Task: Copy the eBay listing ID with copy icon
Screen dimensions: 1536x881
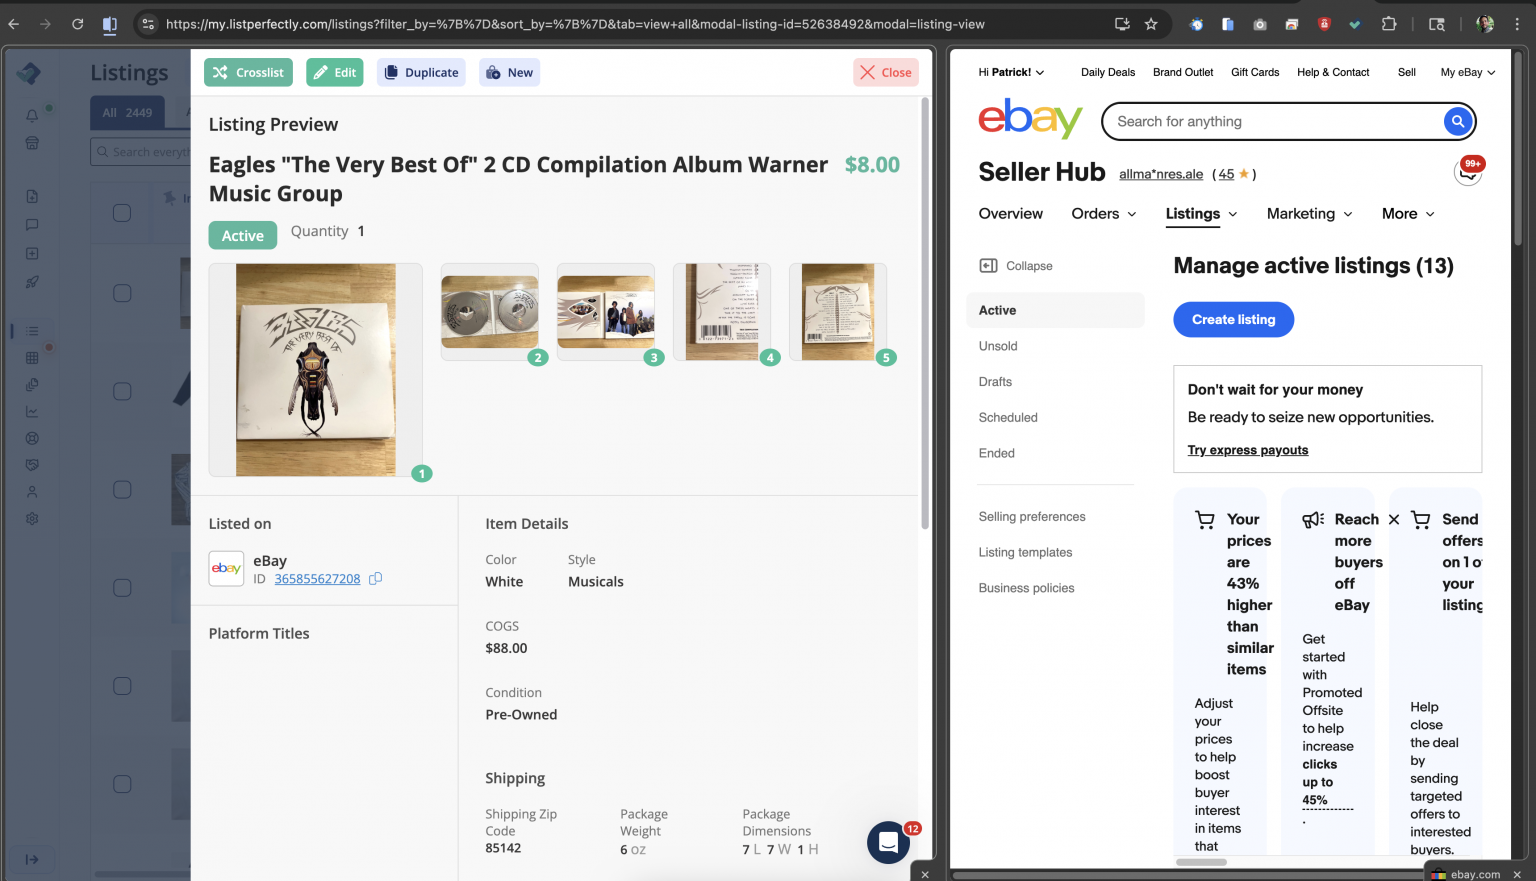Action: [375, 578]
